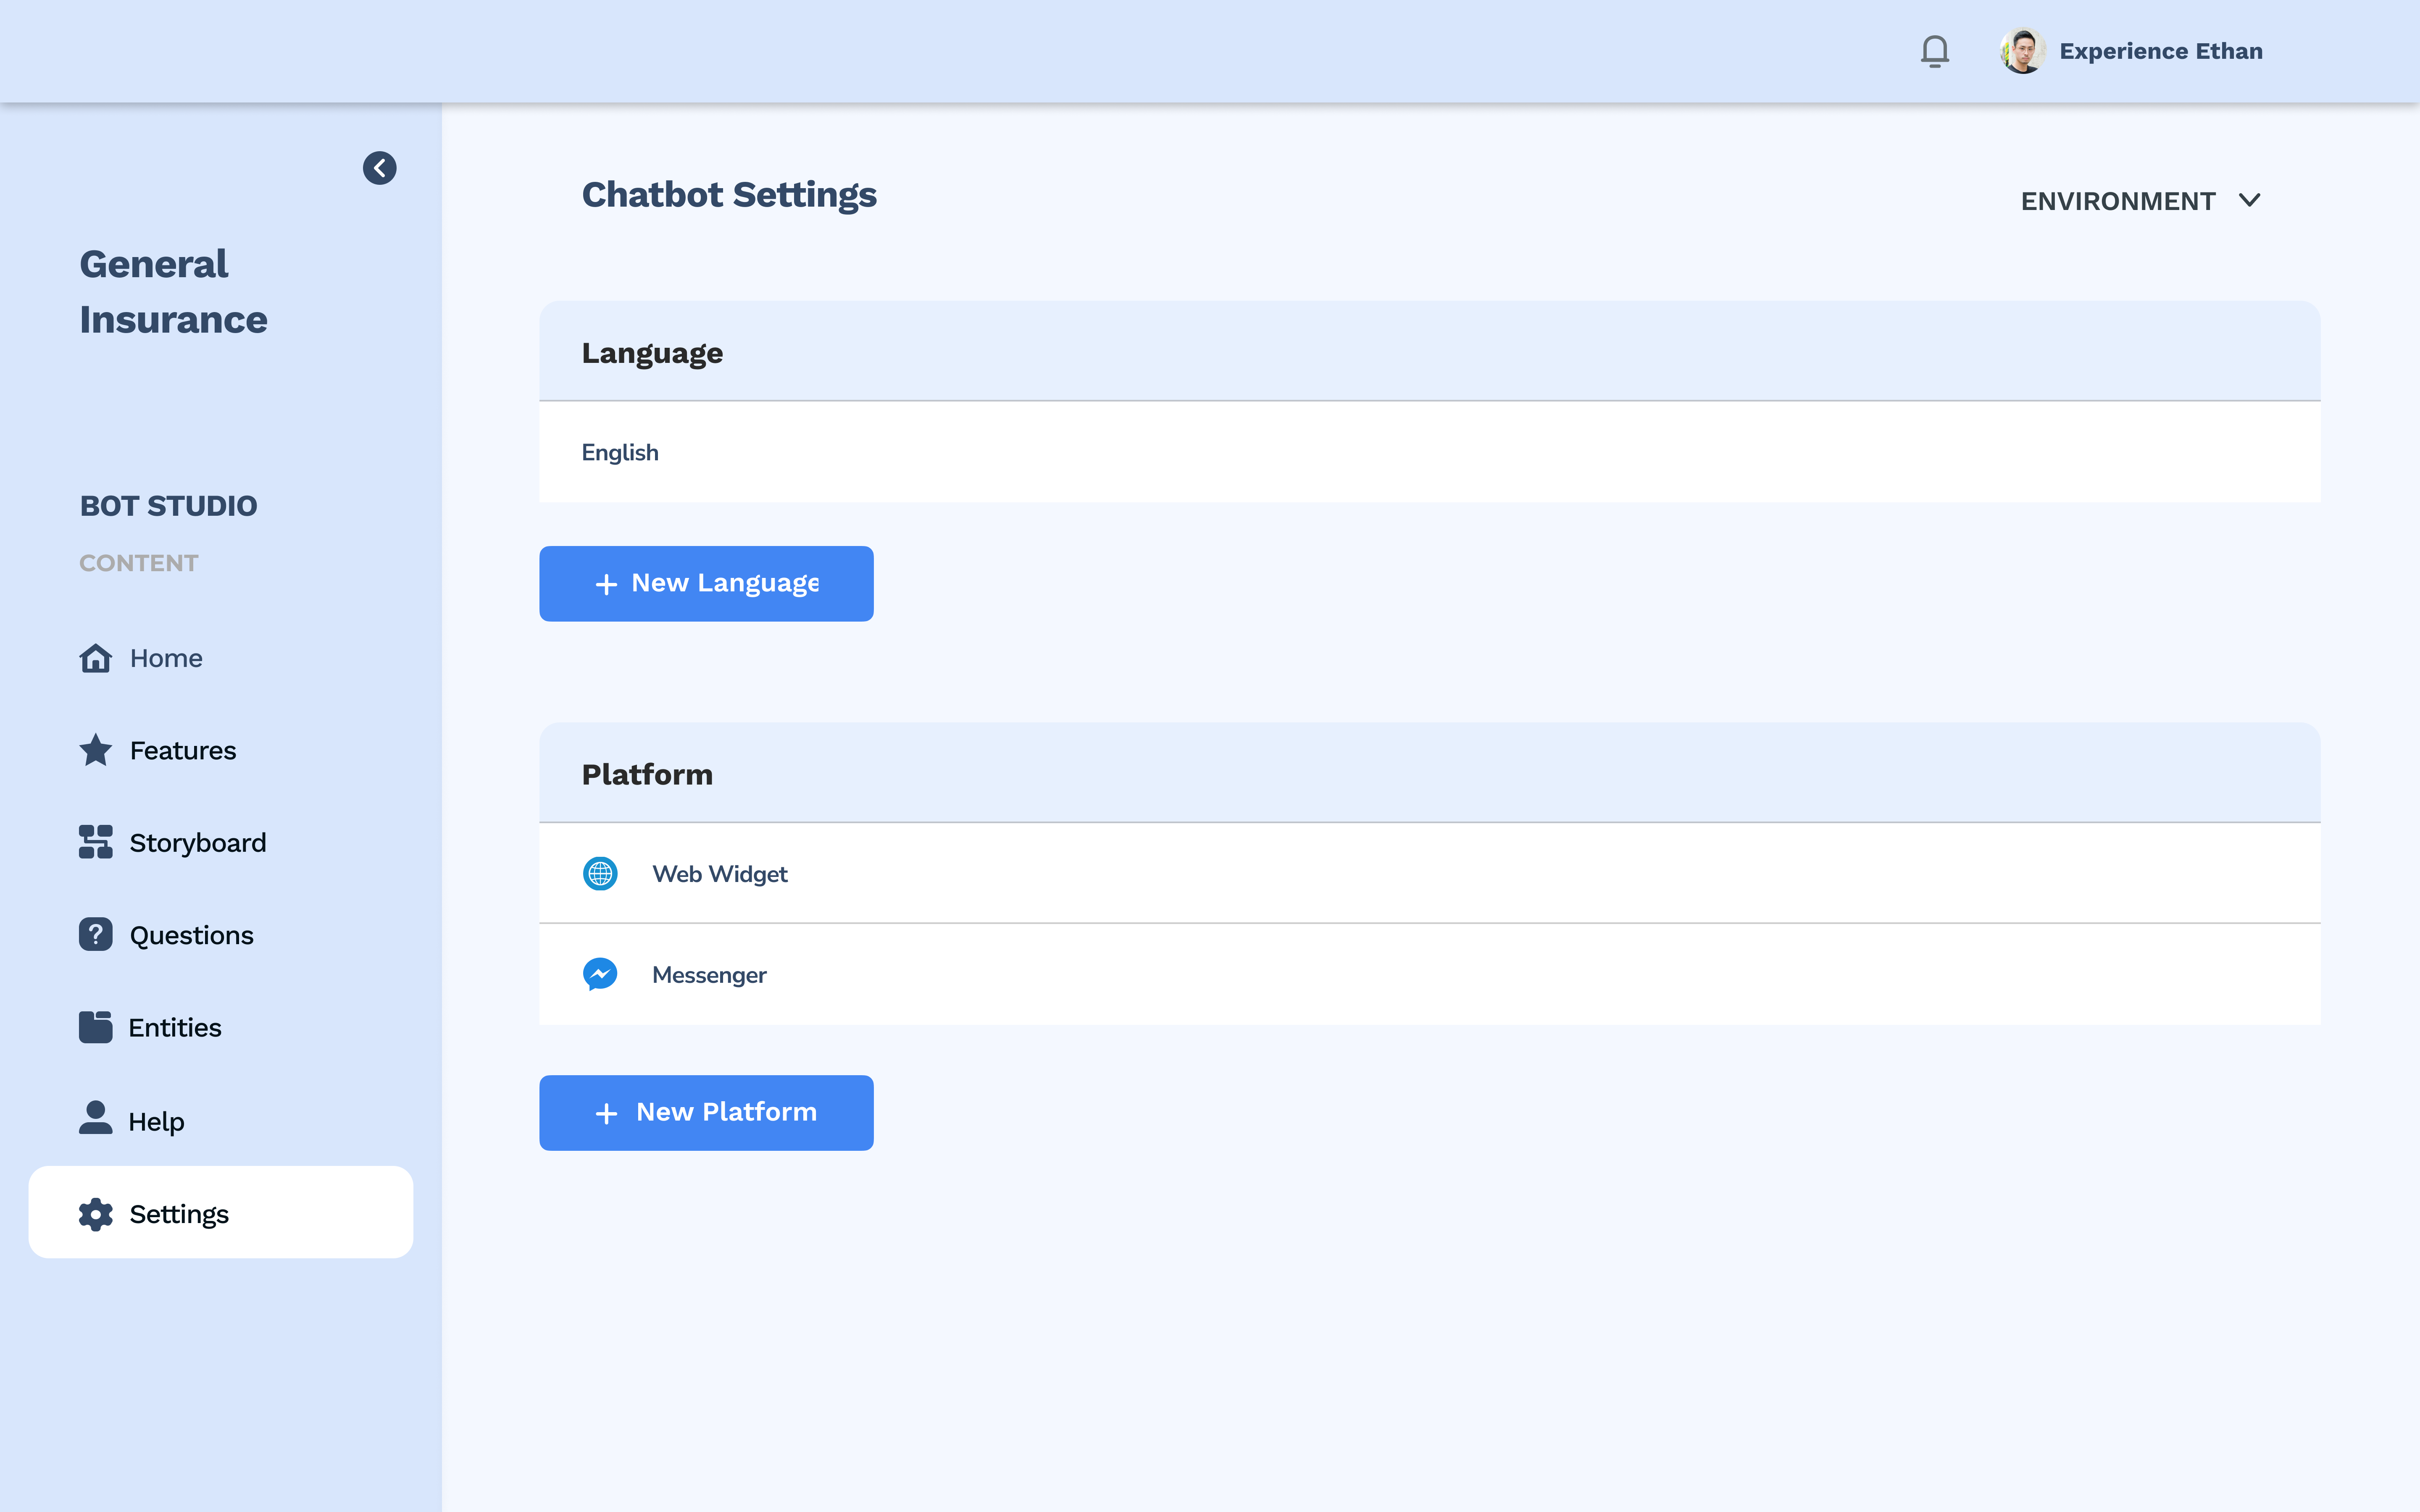The image size is (2420, 1512).
Task: Click the Questions question-mark icon
Action: pos(96,934)
